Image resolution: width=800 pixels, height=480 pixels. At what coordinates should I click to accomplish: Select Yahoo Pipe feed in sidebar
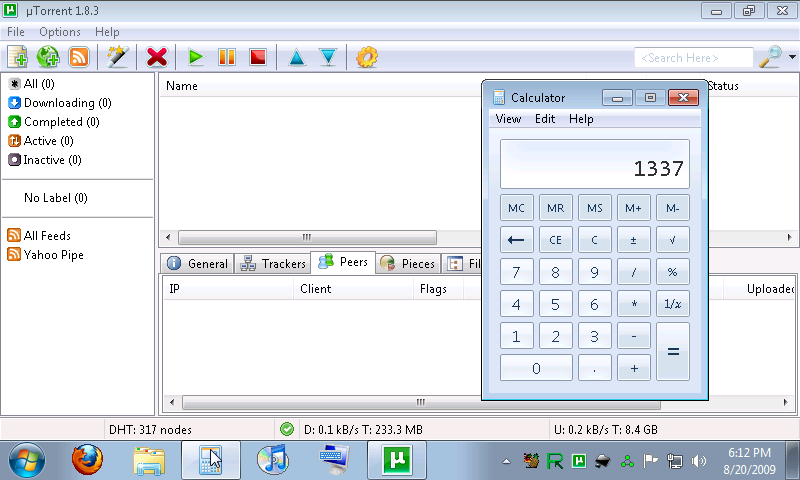(53, 255)
